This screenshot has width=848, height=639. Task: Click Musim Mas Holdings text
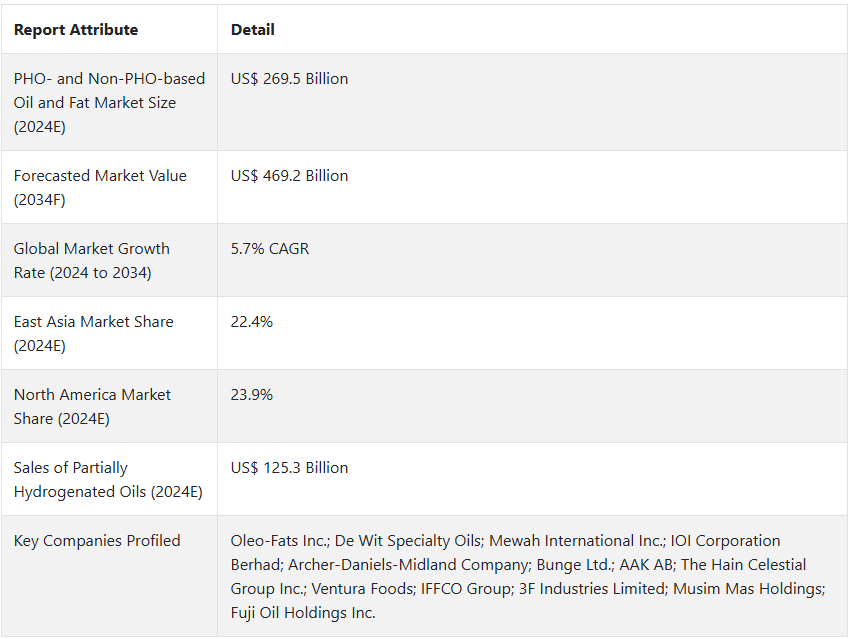coord(748,589)
